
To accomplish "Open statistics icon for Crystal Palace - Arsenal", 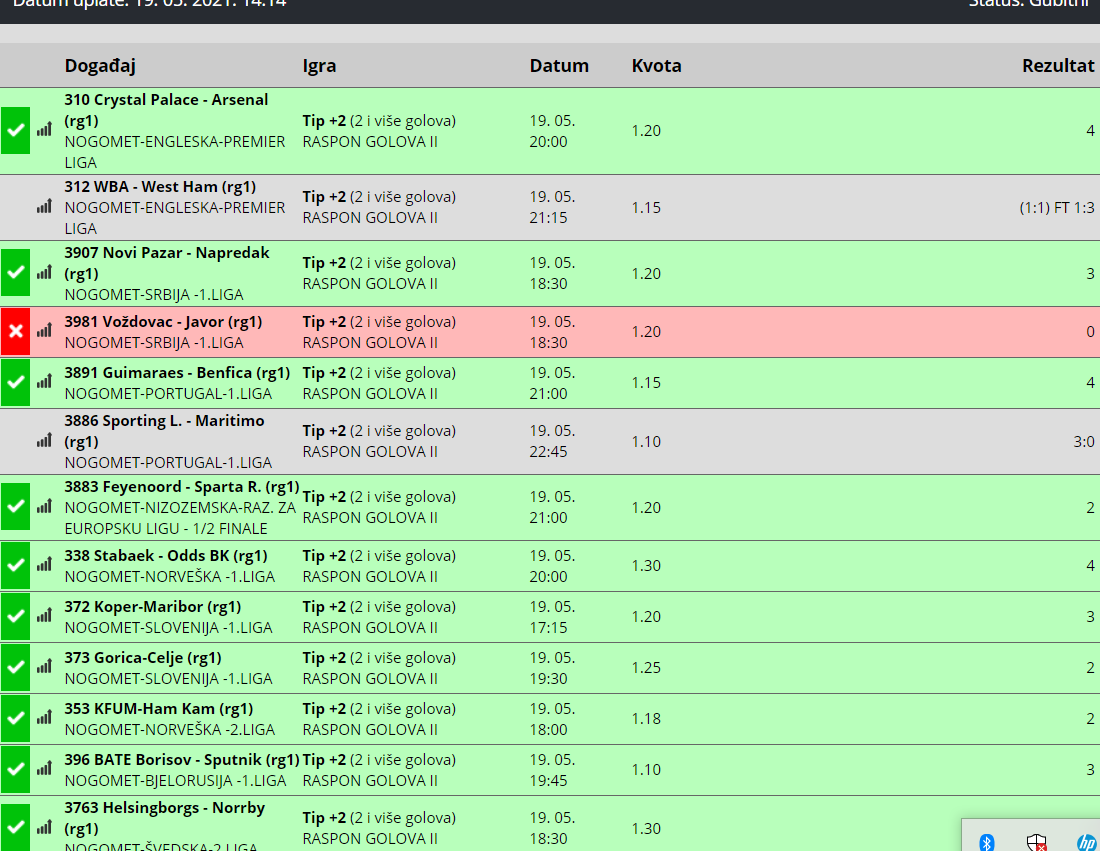I will [x=44, y=130].
